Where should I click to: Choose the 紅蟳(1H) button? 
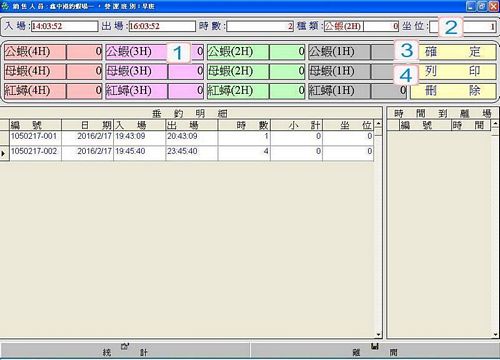(x=339, y=91)
